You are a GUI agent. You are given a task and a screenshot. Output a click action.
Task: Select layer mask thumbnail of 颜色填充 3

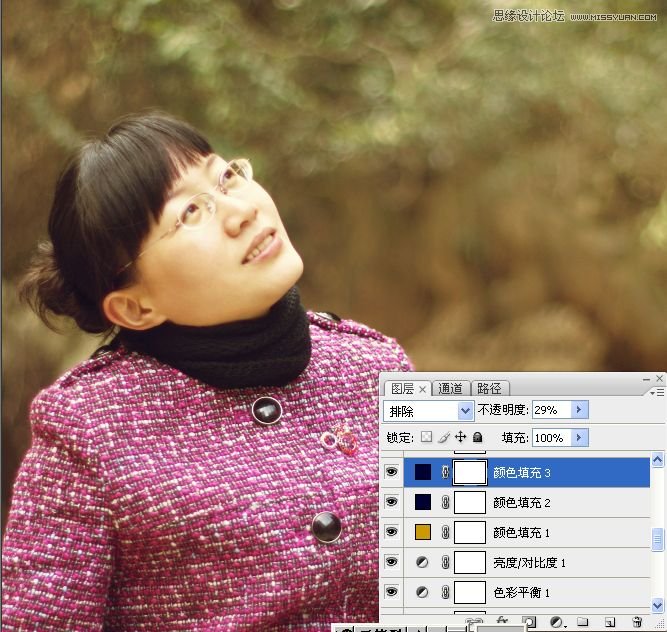tap(470, 472)
